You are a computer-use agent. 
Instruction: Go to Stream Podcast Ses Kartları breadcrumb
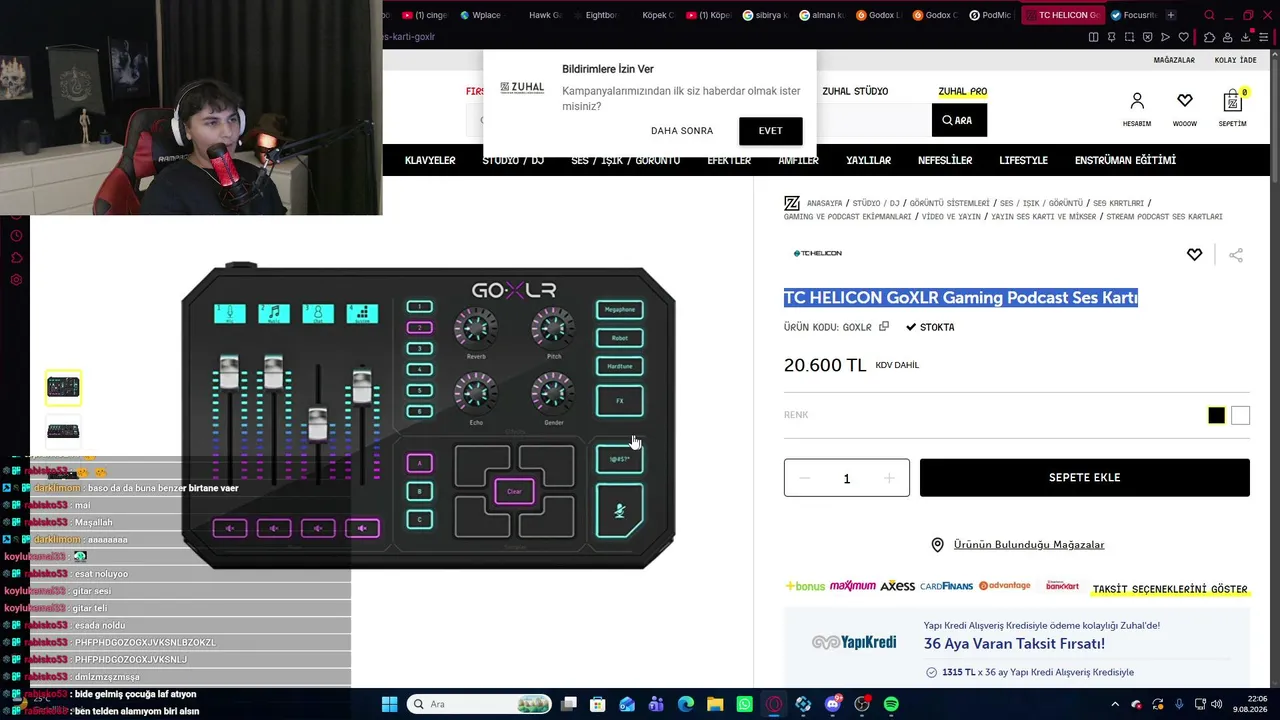(1164, 217)
